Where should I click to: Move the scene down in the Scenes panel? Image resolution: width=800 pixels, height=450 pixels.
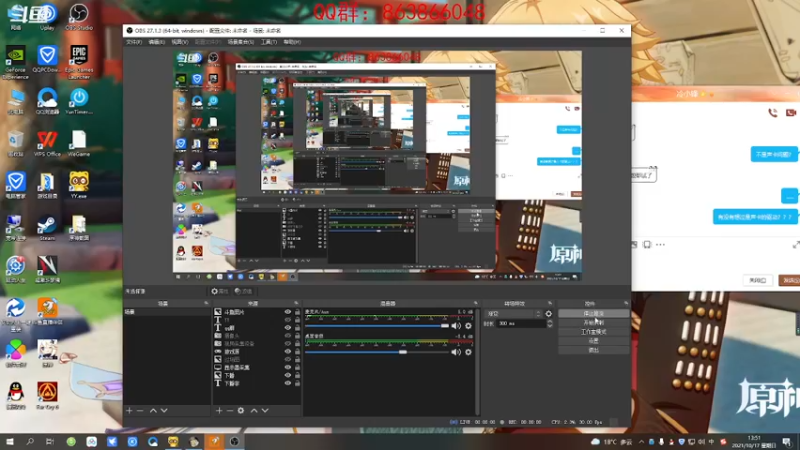coord(164,411)
